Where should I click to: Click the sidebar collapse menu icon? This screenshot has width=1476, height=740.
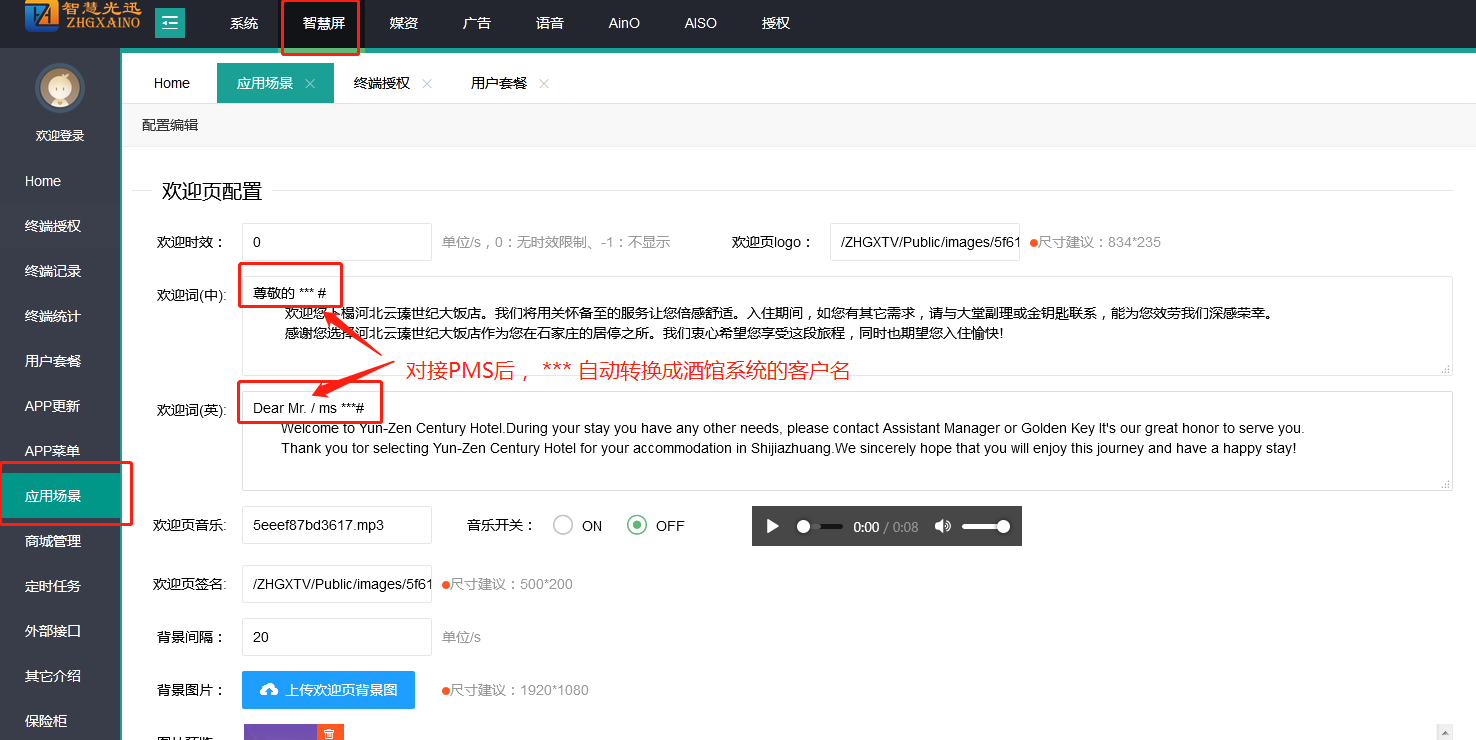coord(170,22)
